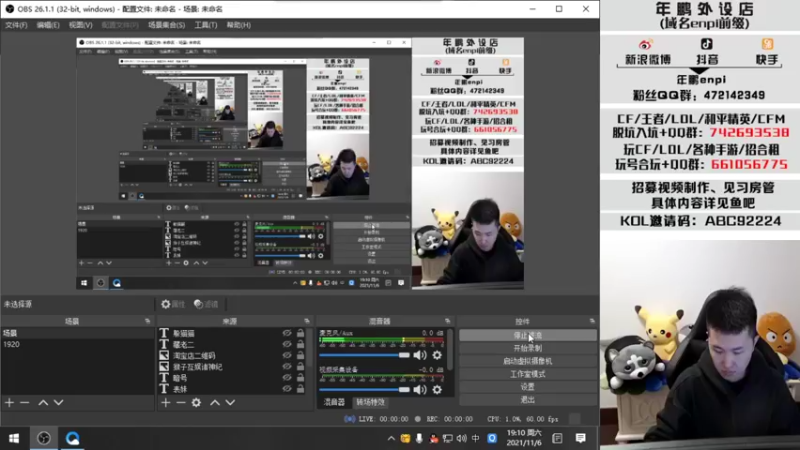Undock the 场景 panel using its float icon
Screen dimensions: 800x450
tap(147, 321)
